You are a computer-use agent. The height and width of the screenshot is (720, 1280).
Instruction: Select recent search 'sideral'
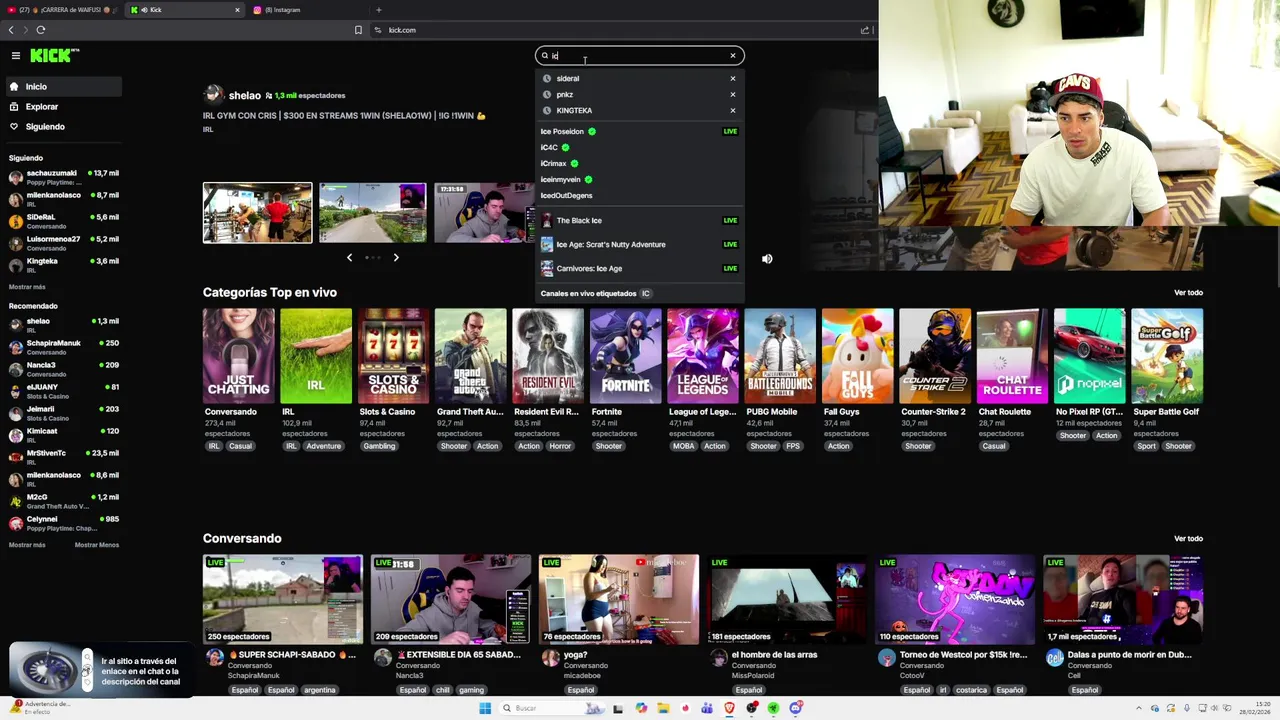568,78
